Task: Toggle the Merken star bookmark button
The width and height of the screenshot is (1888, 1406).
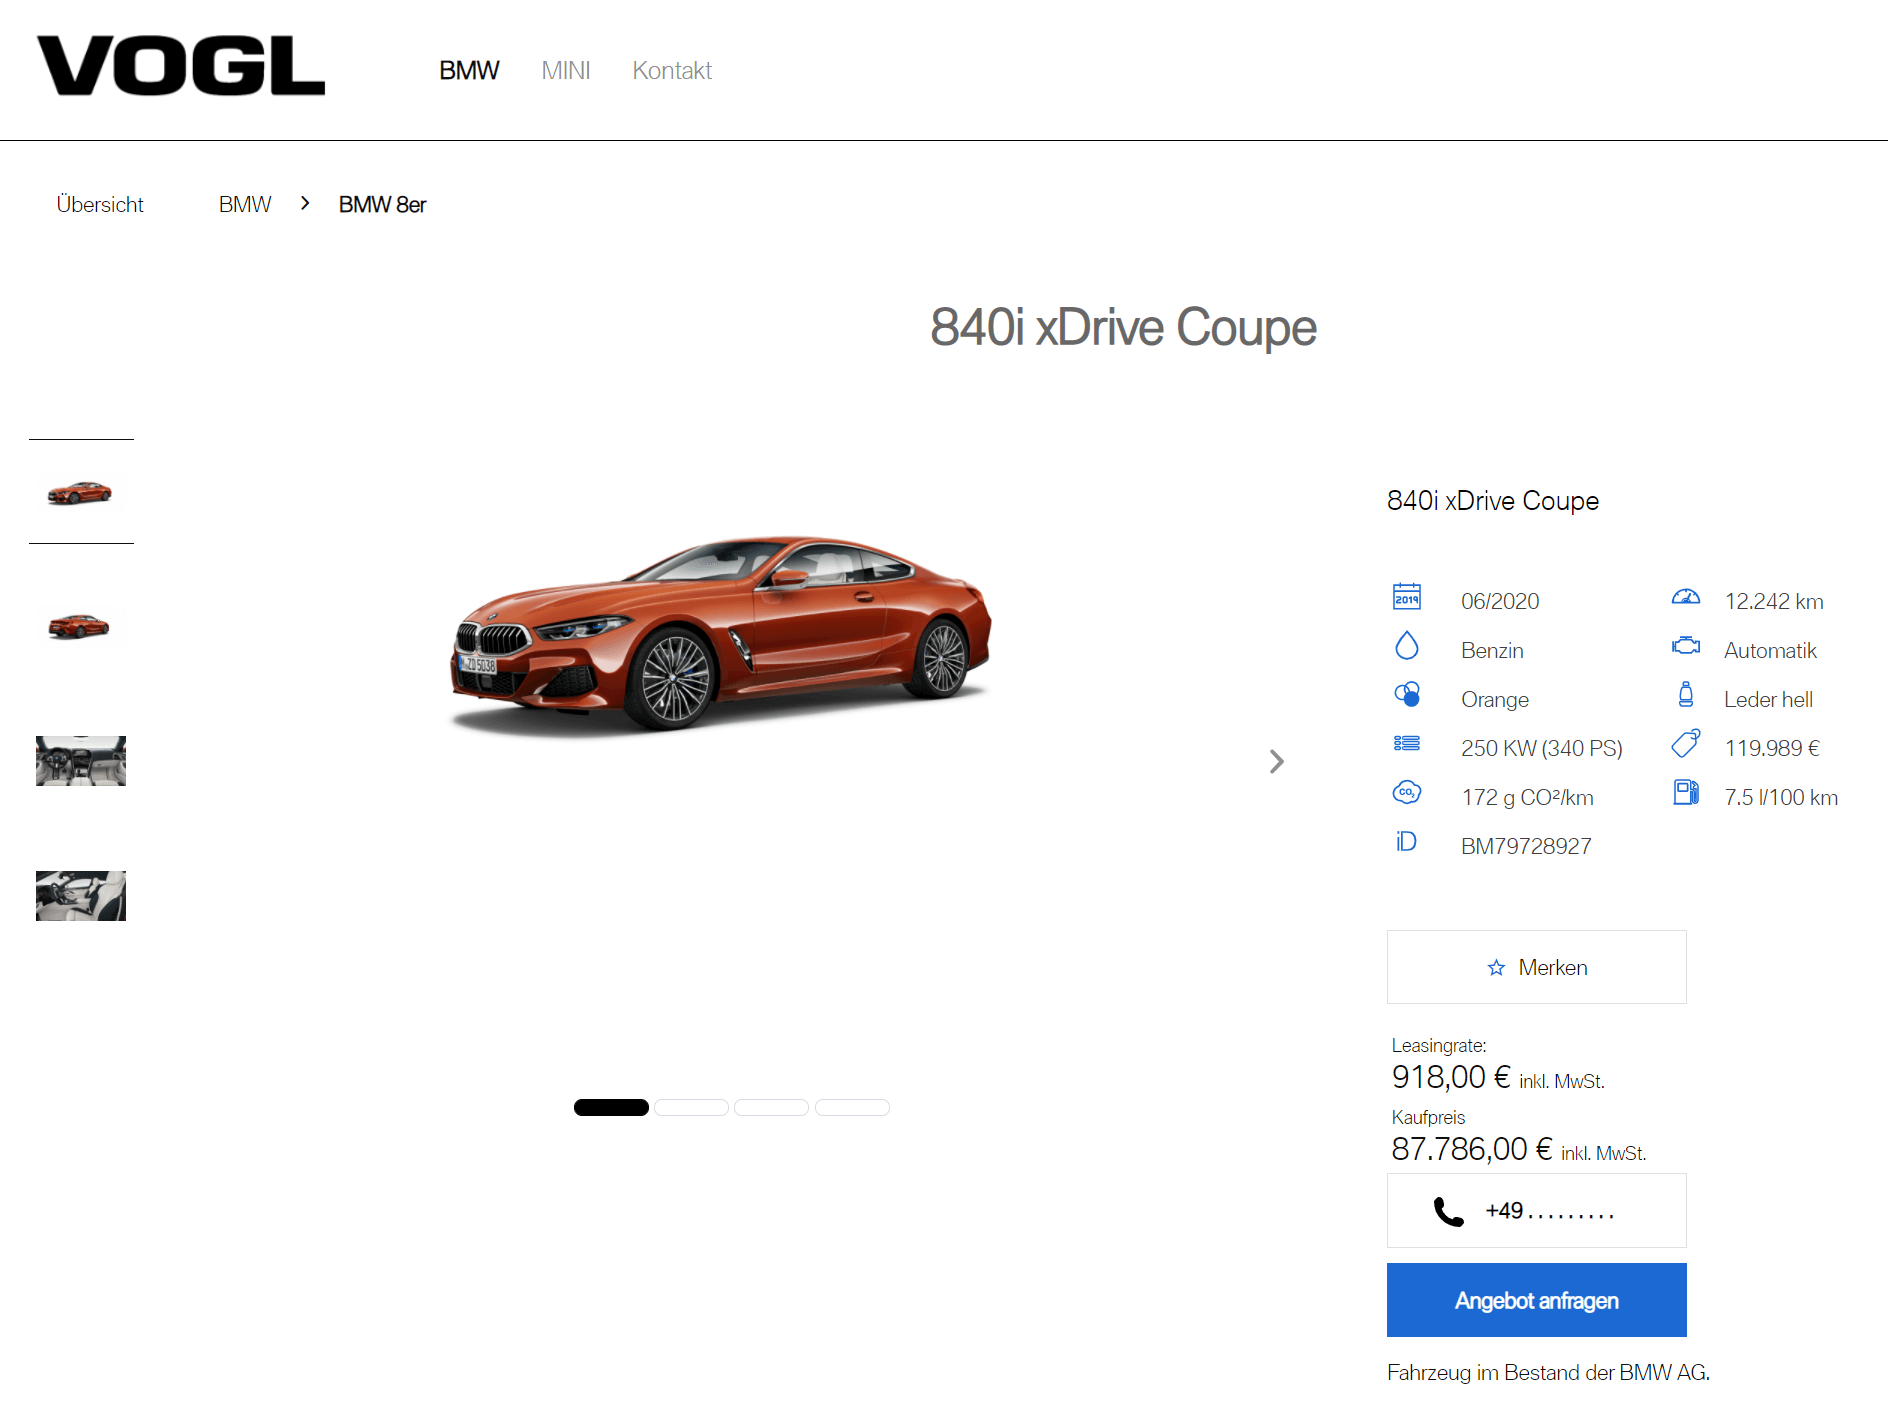Action: click(x=1537, y=967)
